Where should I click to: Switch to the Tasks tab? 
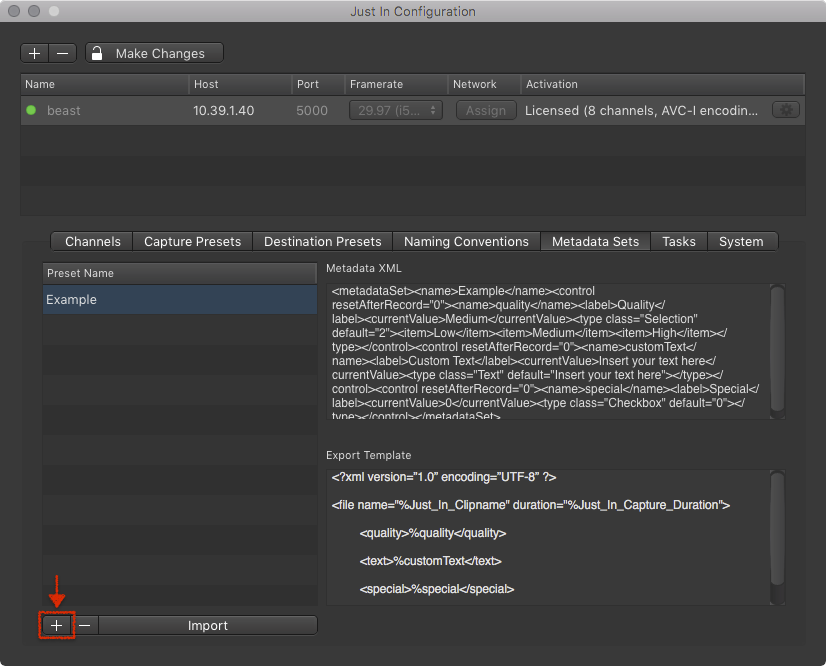pyautogui.click(x=678, y=241)
